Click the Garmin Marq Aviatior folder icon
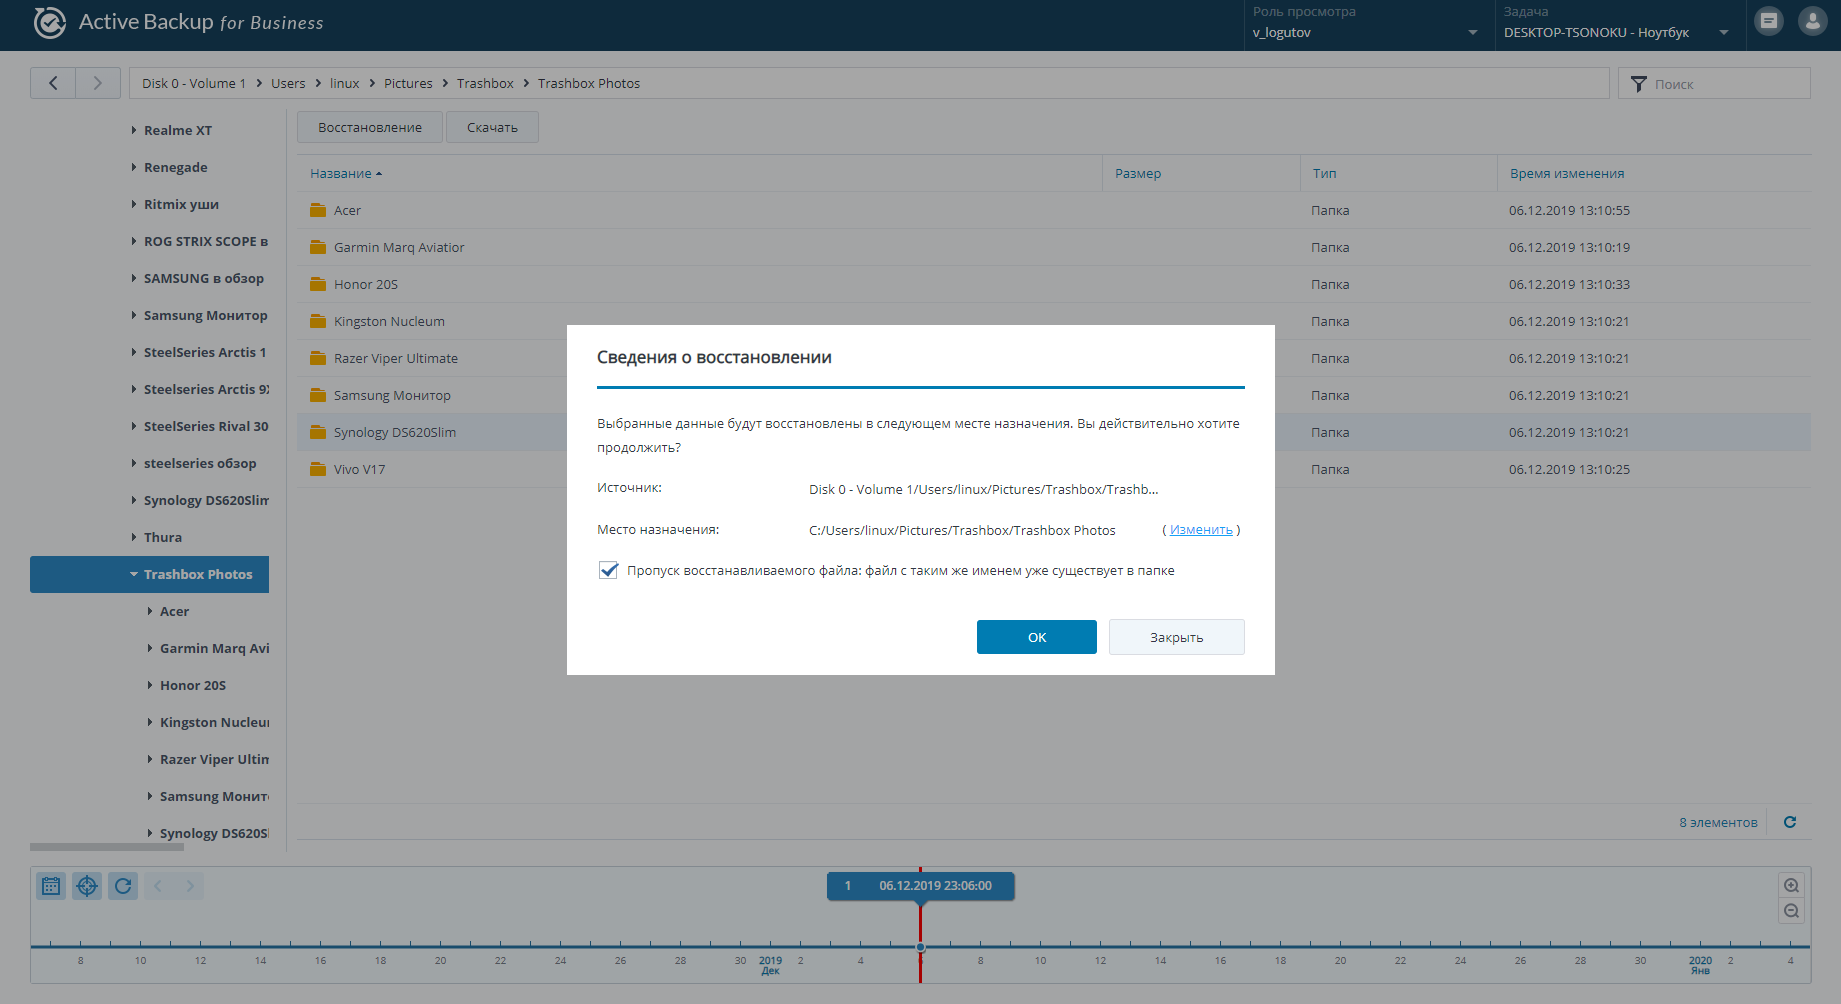 click(318, 247)
